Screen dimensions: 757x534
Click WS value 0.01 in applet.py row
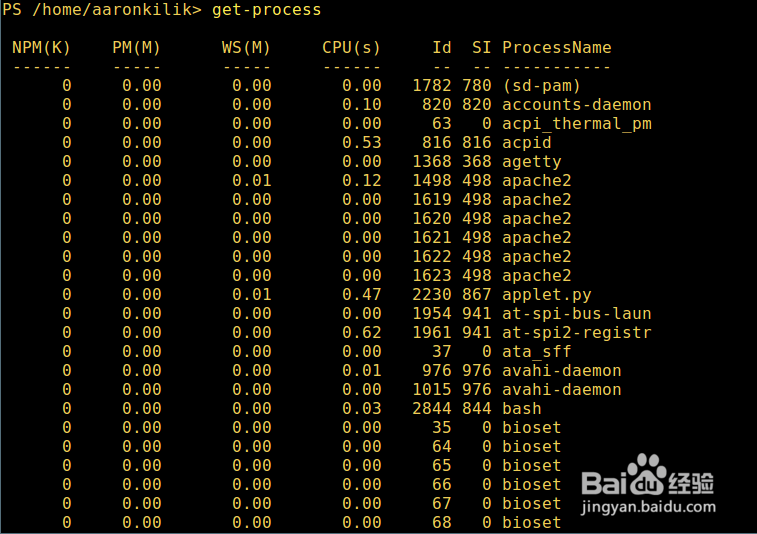252,295
